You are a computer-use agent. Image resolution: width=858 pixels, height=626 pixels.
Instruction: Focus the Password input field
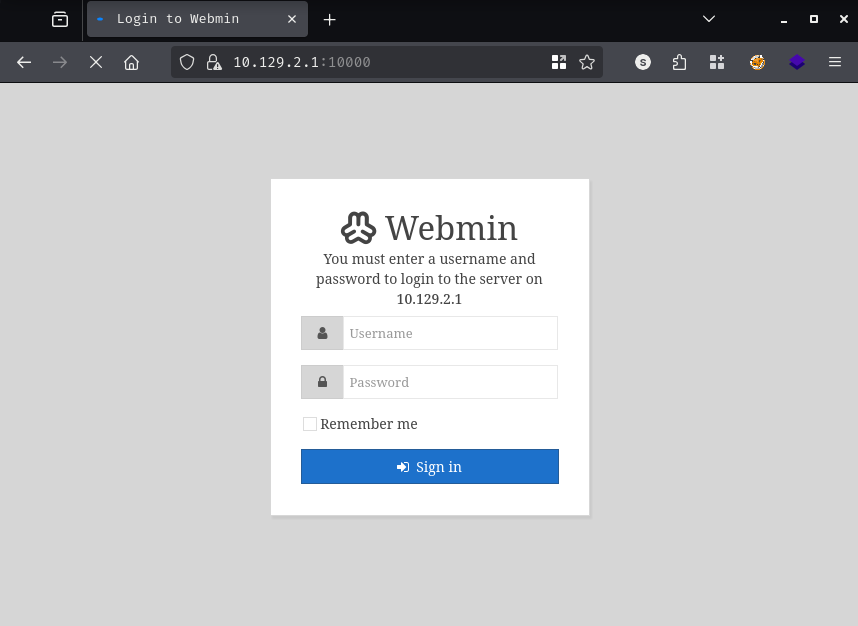pyautogui.click(x=449, y=382)
